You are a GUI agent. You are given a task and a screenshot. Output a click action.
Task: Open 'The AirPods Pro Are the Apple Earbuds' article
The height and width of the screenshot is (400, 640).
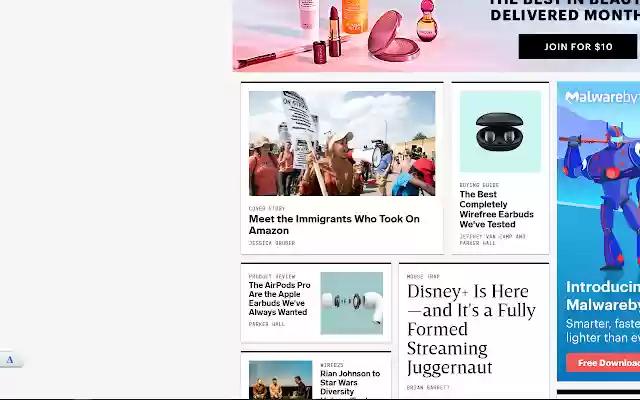[280, 298]
